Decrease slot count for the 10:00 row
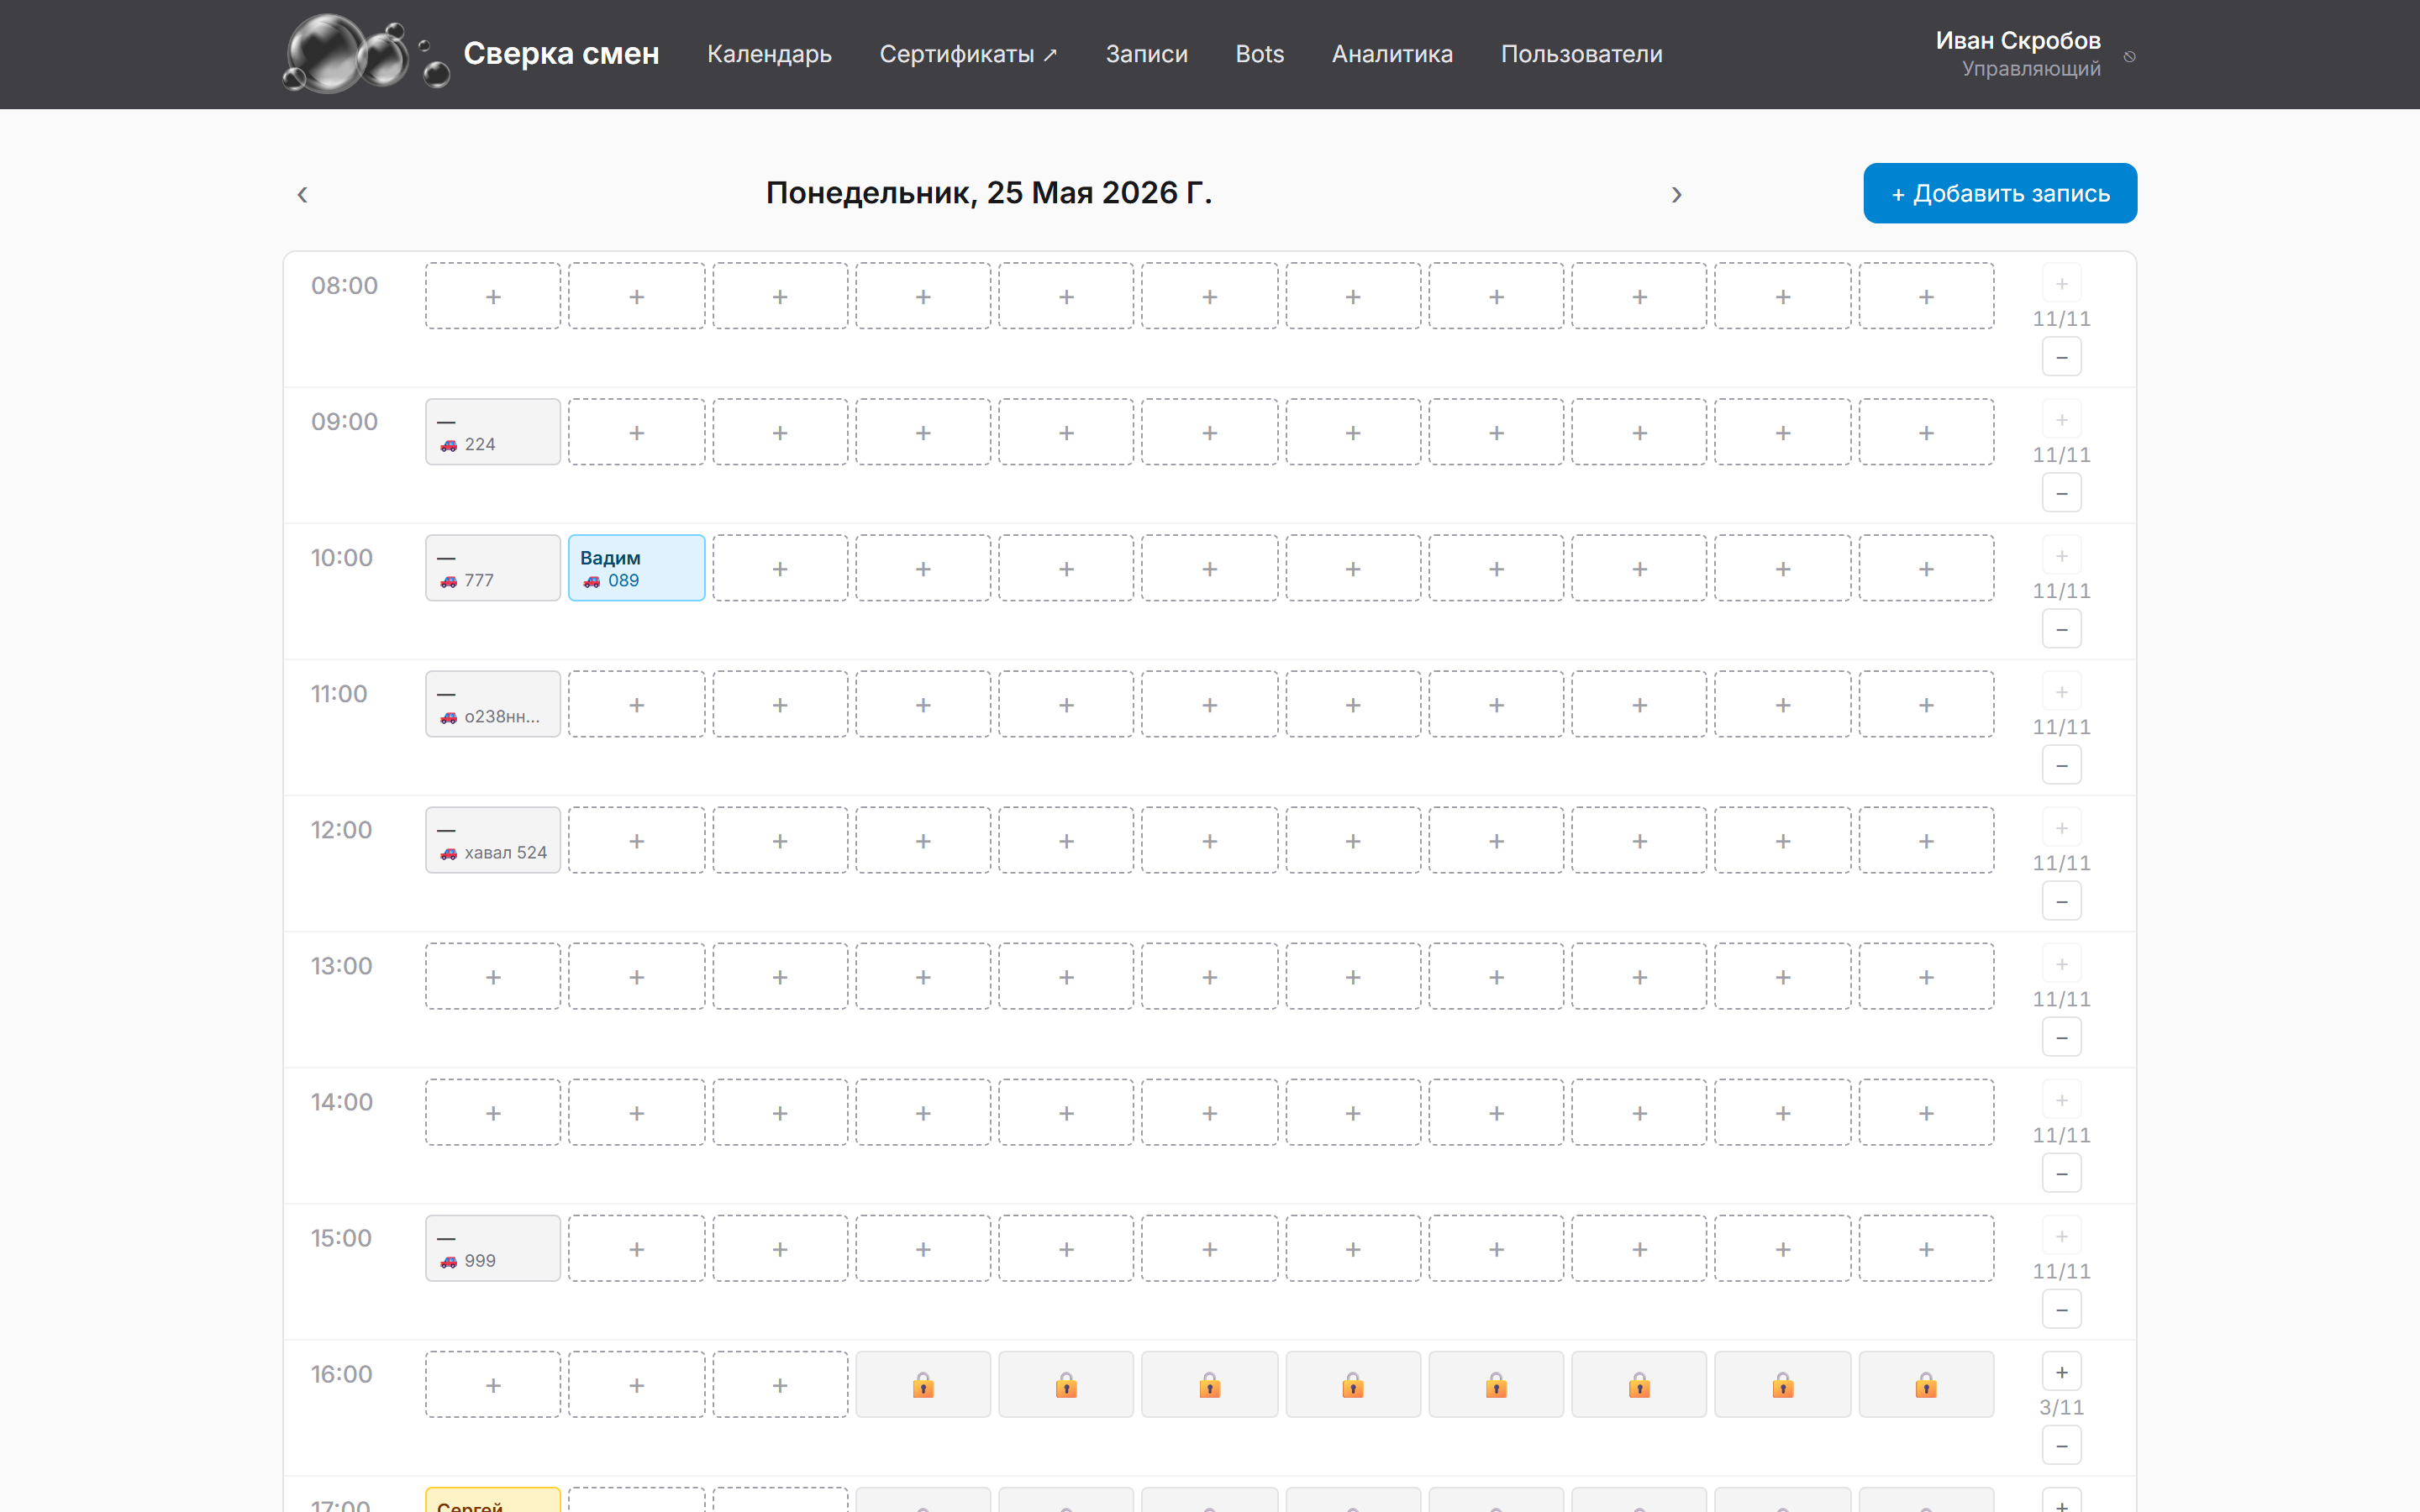 coord(2061,629)
